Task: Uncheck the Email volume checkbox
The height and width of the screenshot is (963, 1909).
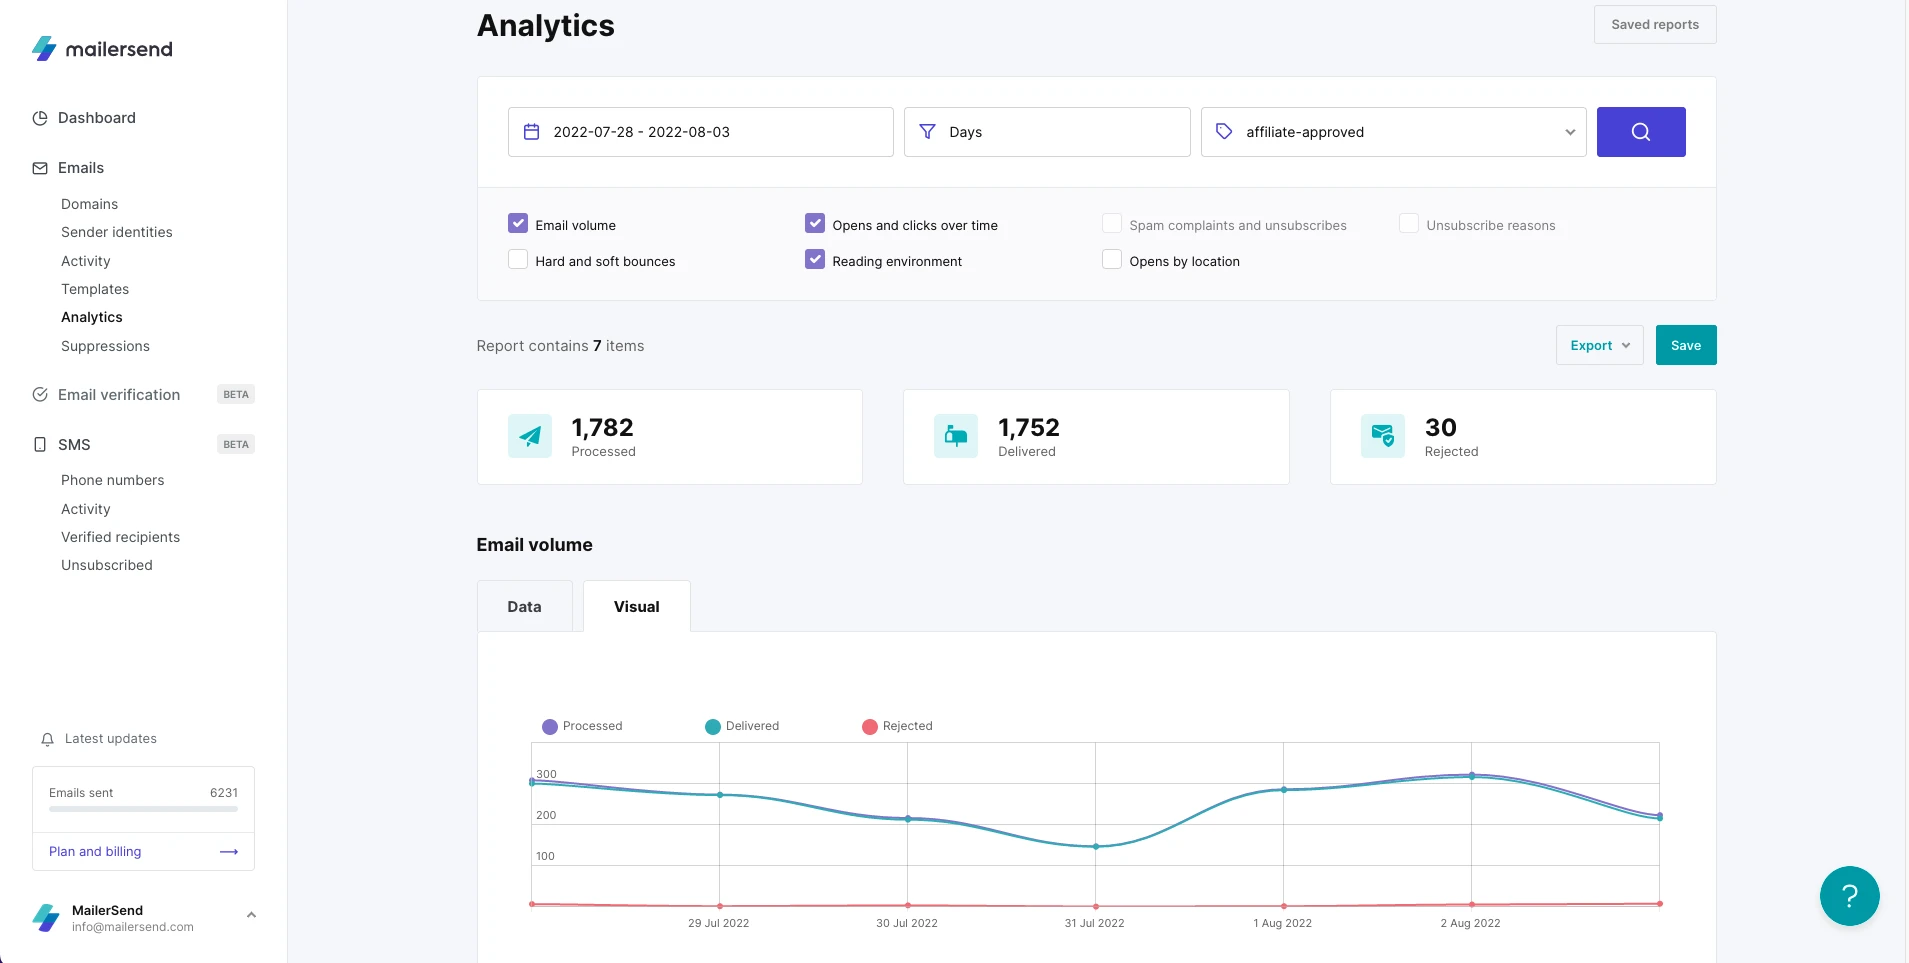Action: pos(518,224)
